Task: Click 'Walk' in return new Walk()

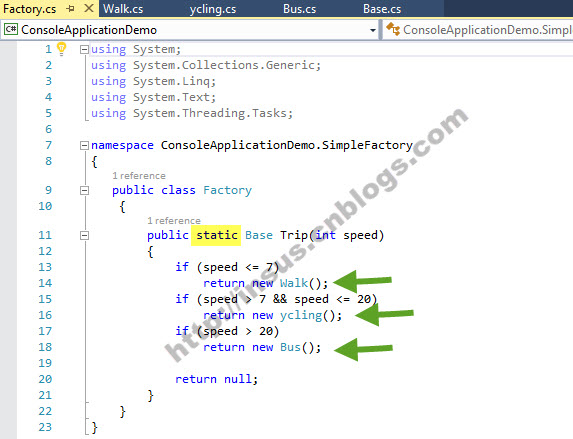Action: tap(294, 283)
